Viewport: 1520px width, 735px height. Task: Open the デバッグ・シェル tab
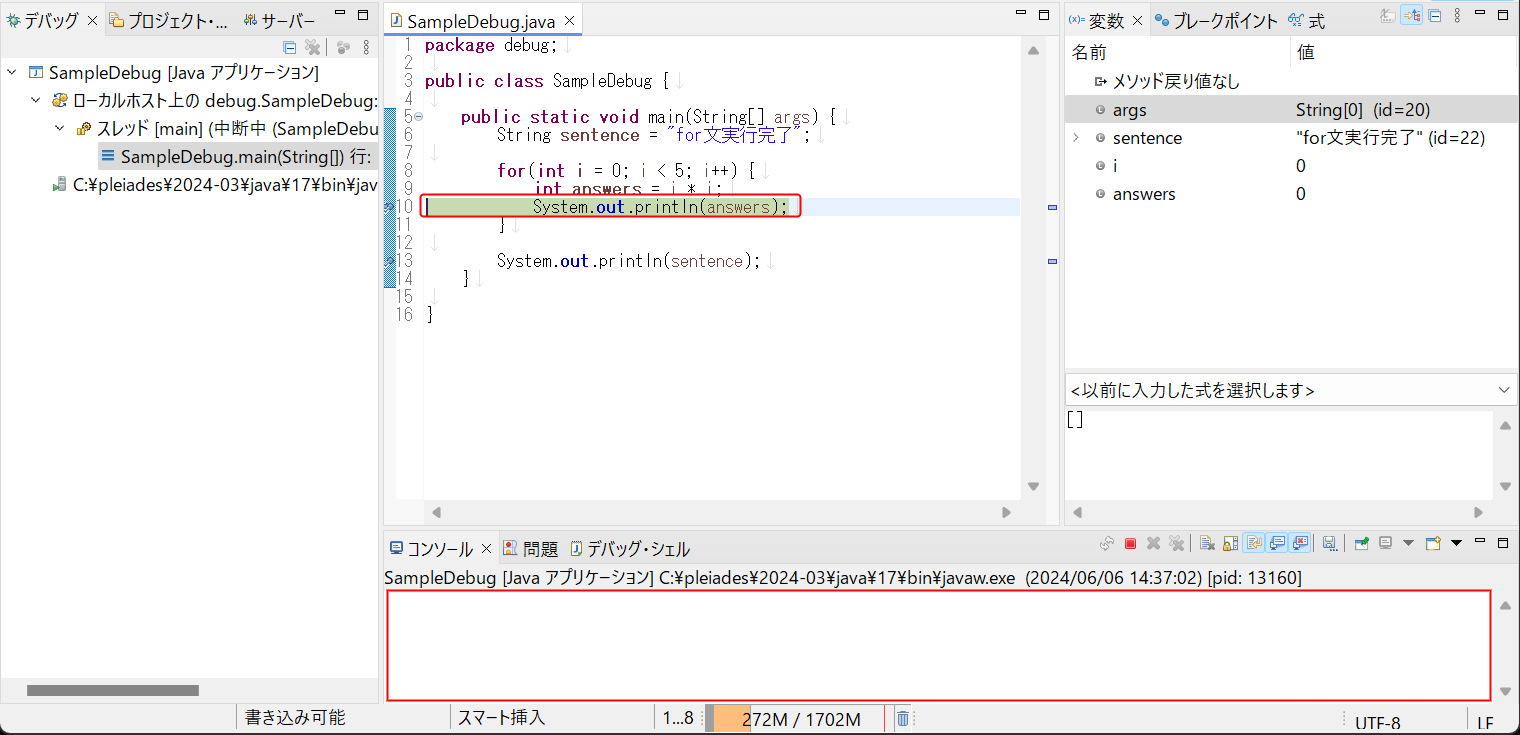coord(630,548)
